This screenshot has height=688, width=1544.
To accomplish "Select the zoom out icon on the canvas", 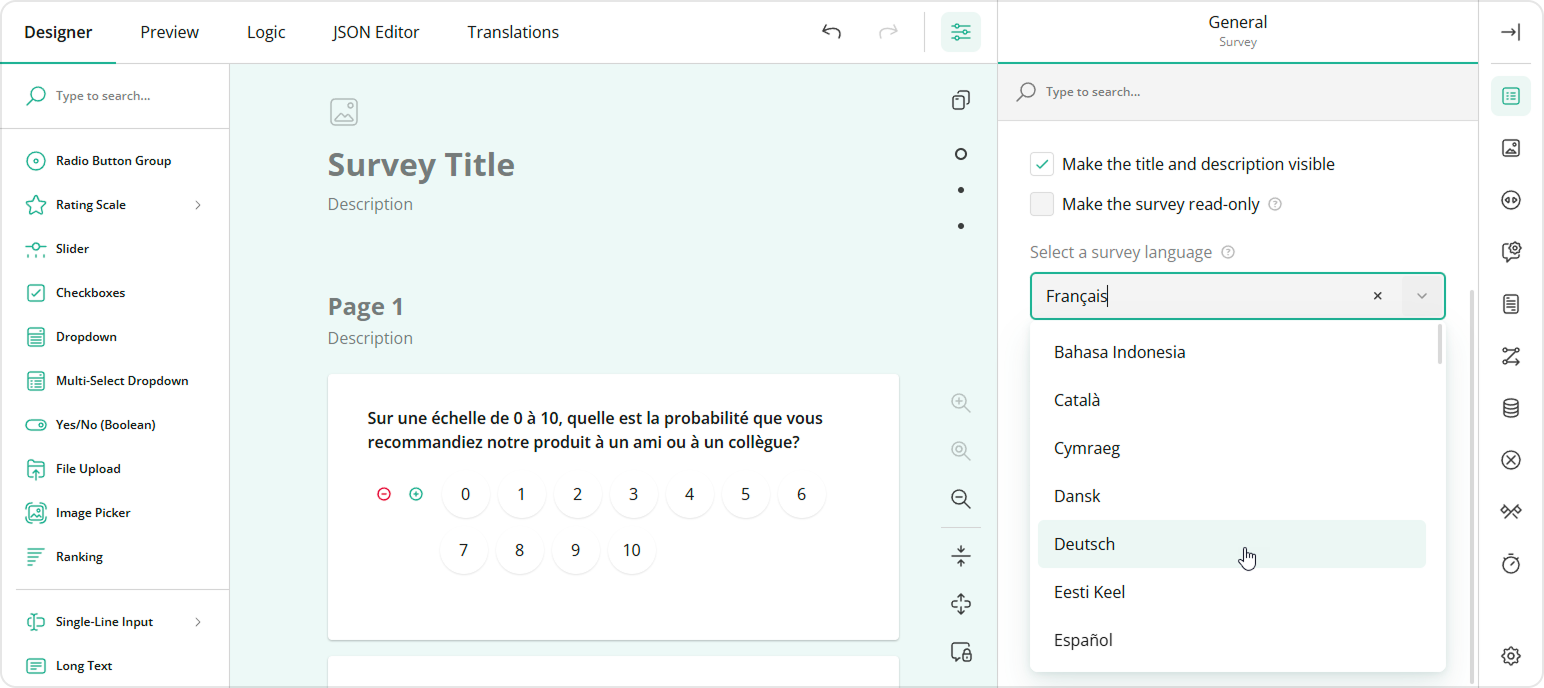I will click(x=960, y=498).
